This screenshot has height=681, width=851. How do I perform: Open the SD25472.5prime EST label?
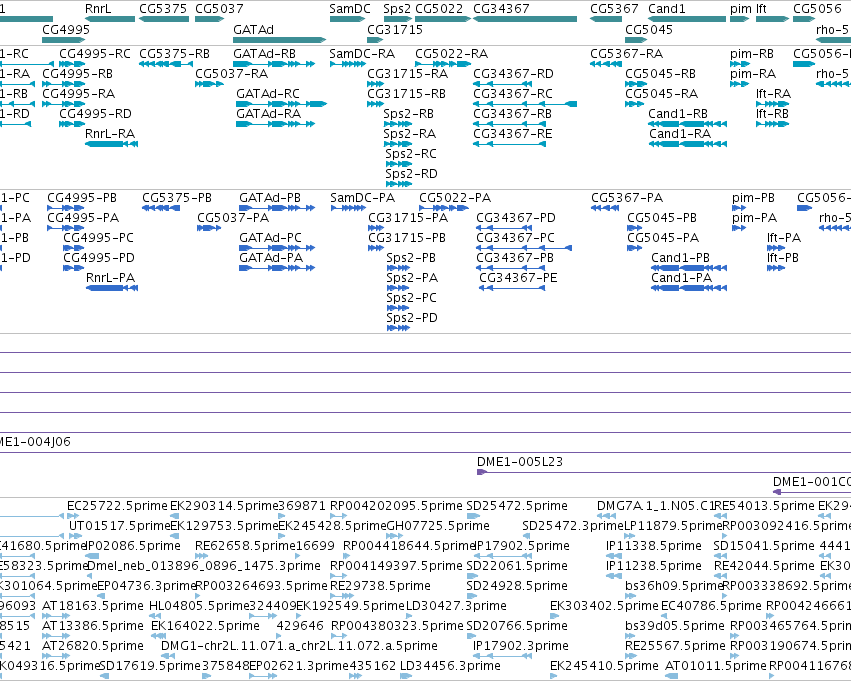click(x=517, y=506)
